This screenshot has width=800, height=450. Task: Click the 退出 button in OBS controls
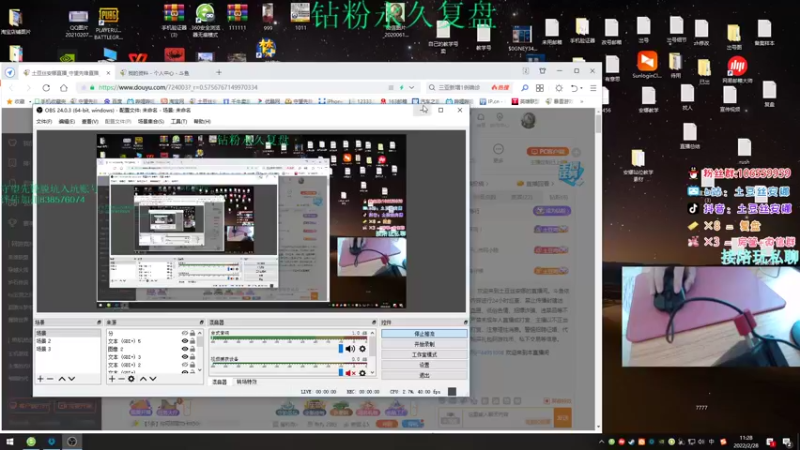pyautogui.click(x=424, y=376)
